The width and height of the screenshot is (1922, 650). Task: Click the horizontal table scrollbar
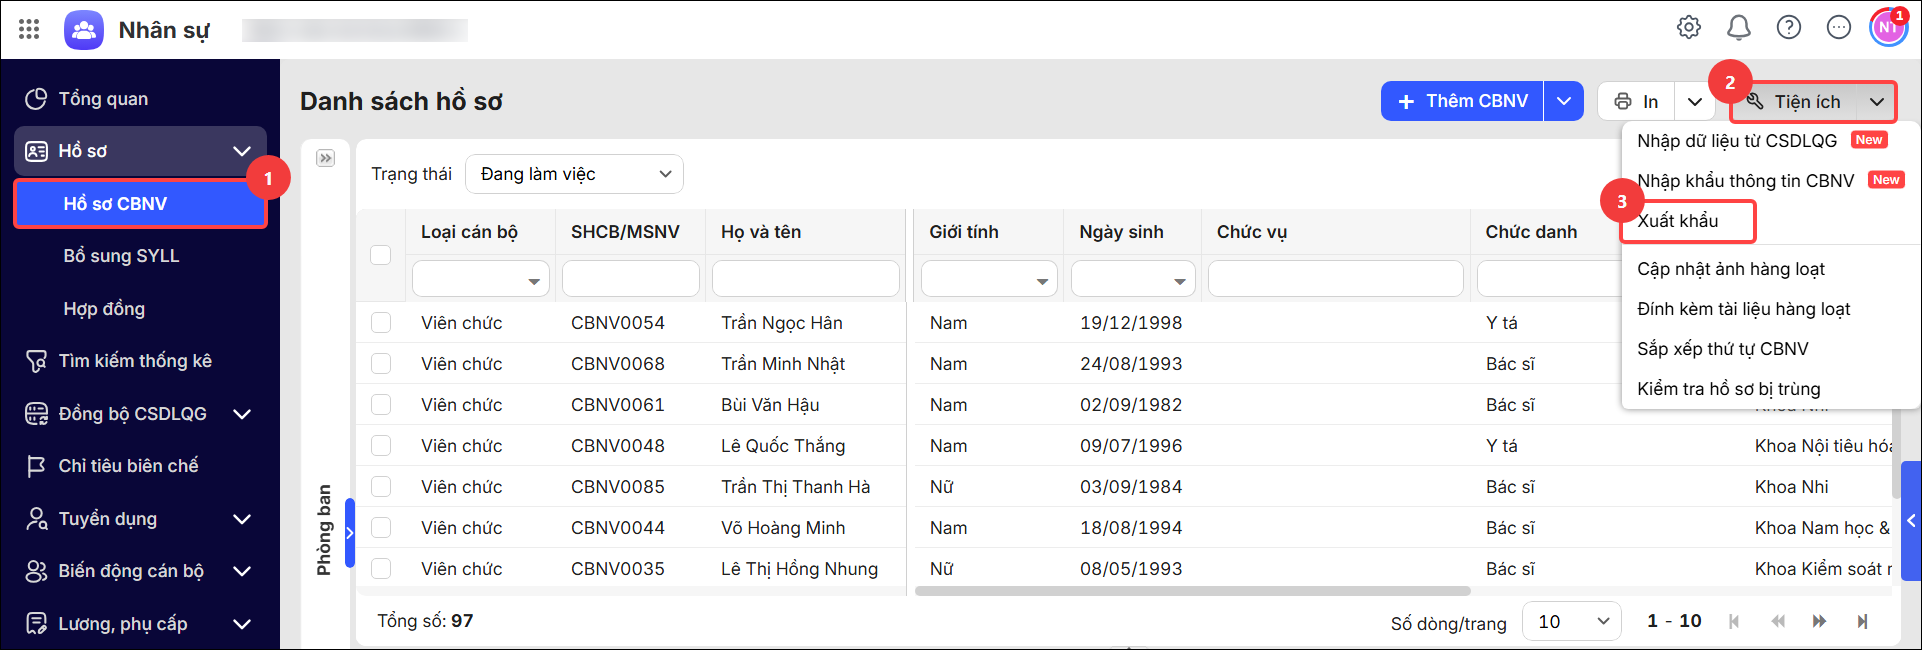tap(1192, 591)
